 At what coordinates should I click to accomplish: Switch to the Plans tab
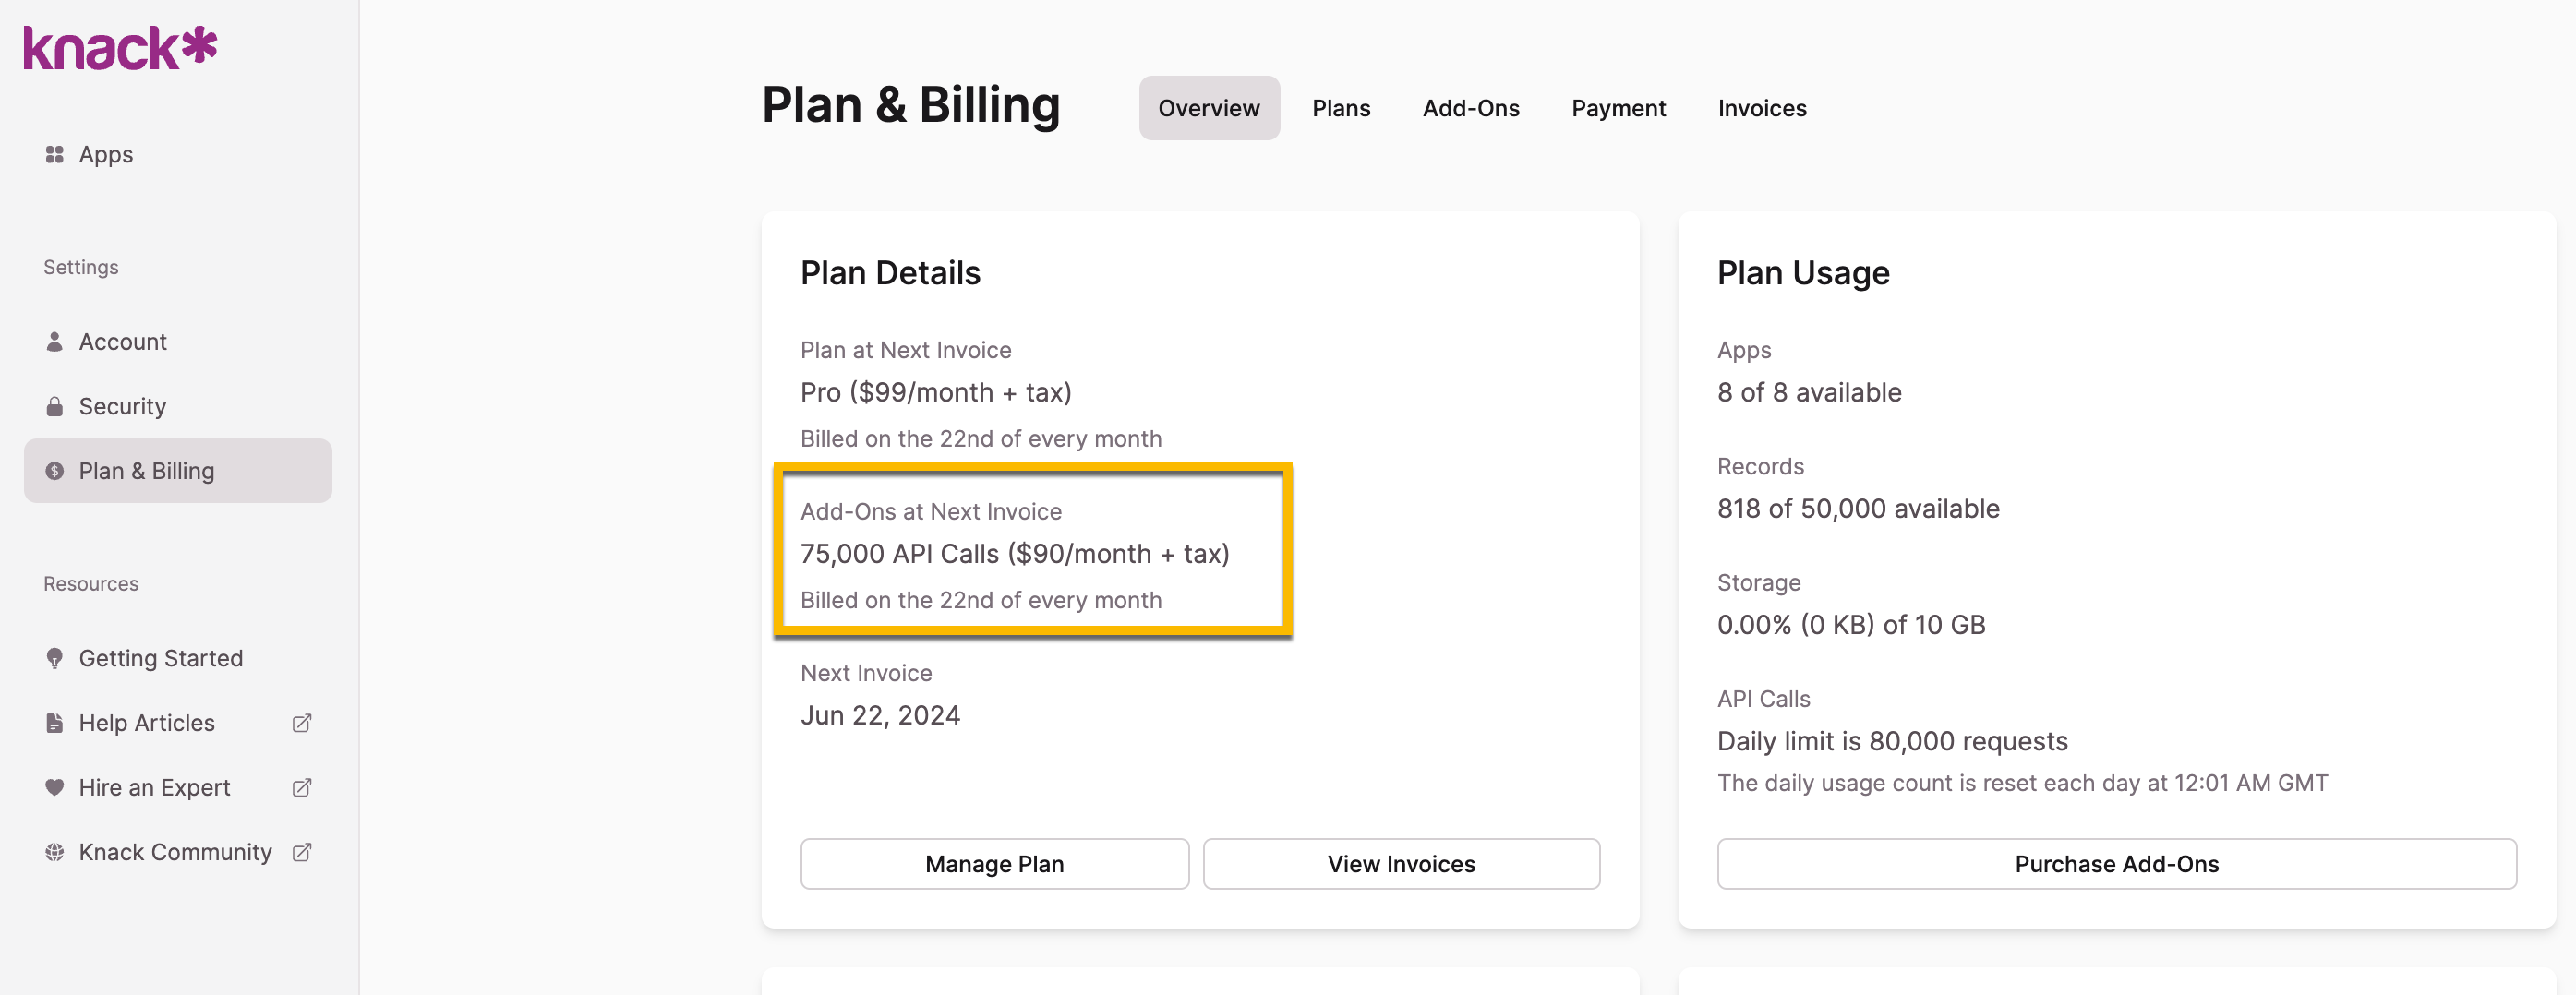pyautogui.click(x=1341, y=108)
